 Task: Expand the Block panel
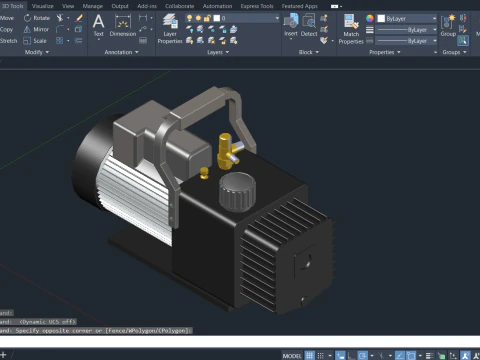pyautogui.click(x=309, y=52)
